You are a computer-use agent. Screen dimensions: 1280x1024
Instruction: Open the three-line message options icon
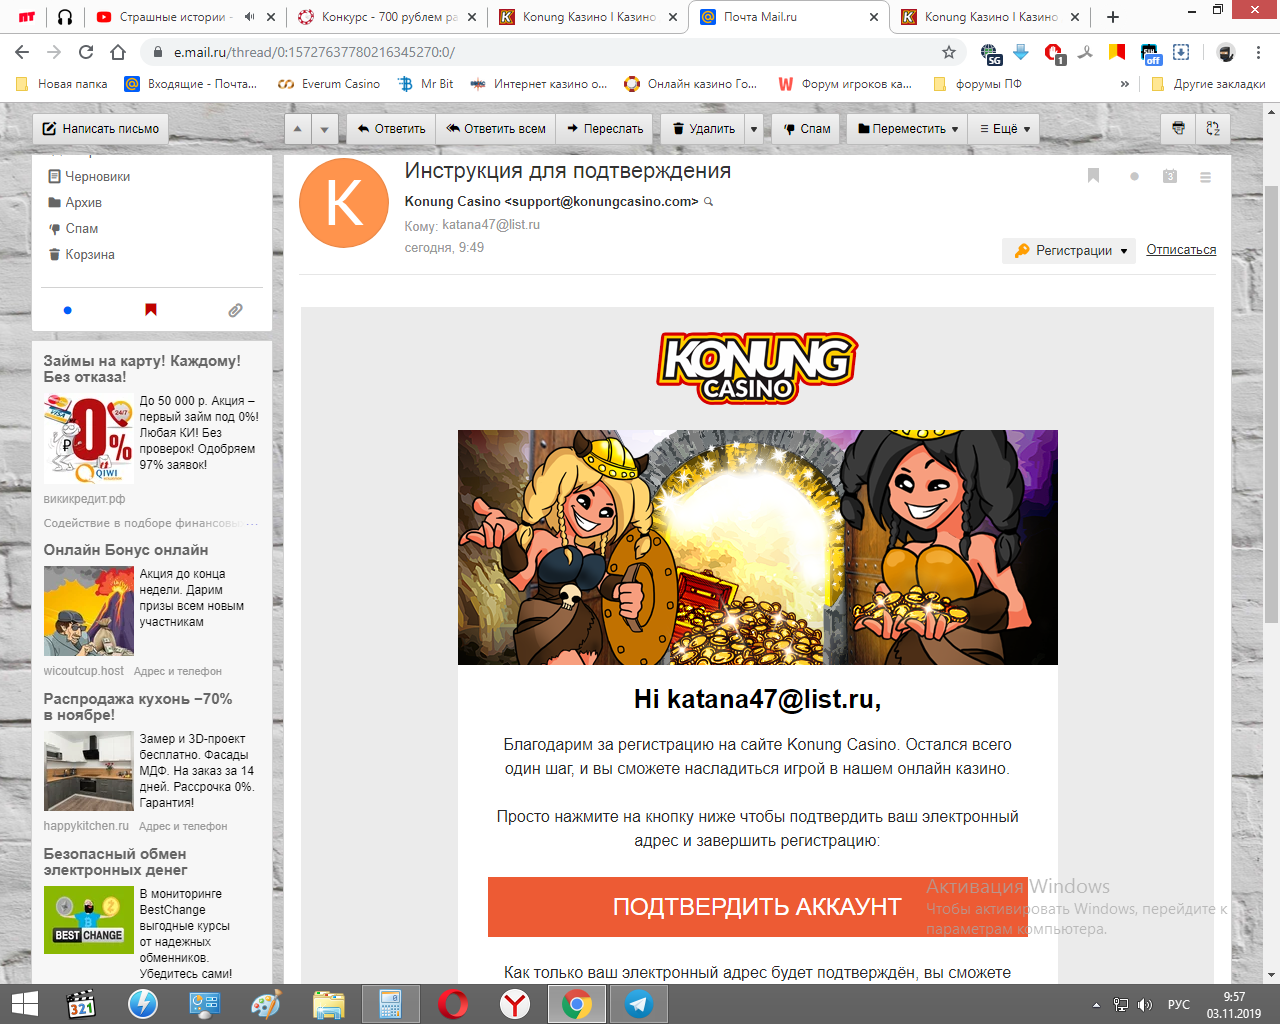[x=1206, y=177]
